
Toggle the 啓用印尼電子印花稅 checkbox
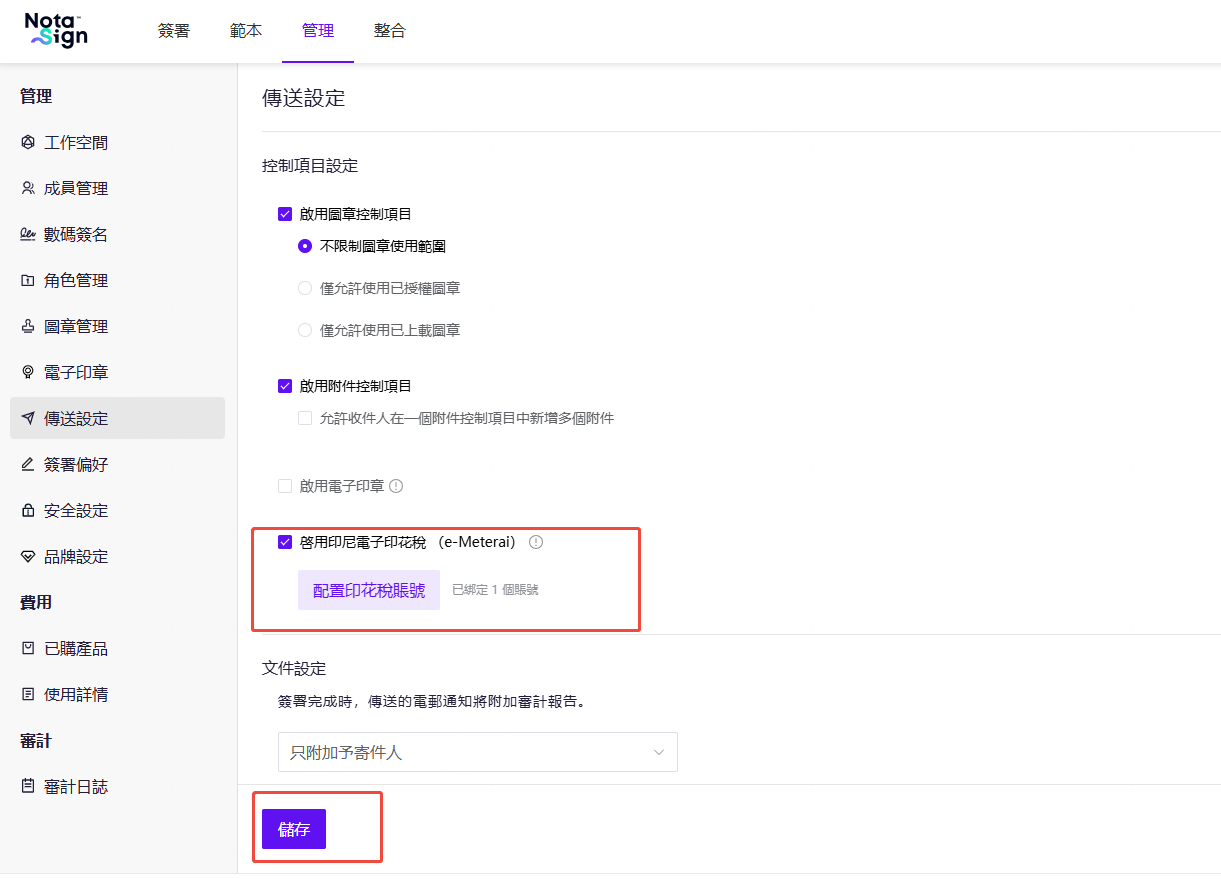coord(285,542)
